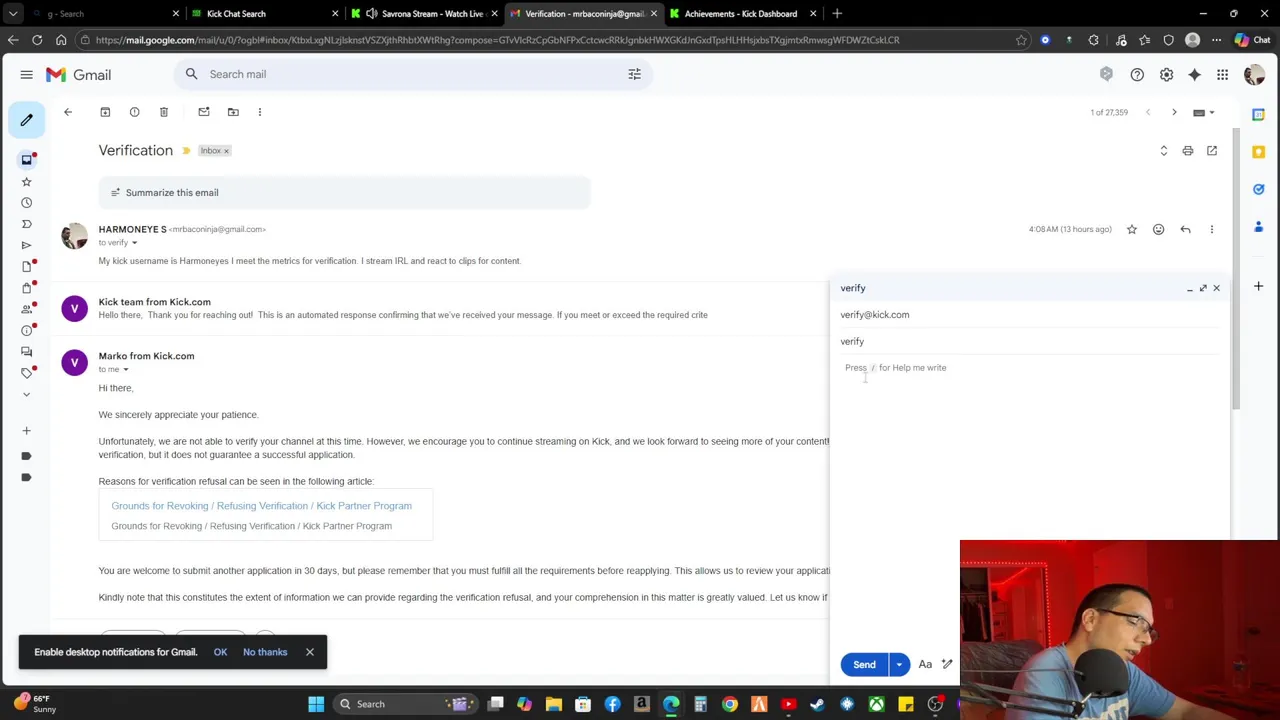Image resolution: width=1280 pixels, height=720 pixels.
Task: Remove Inbox label from conversation
Action: (226, 151)
